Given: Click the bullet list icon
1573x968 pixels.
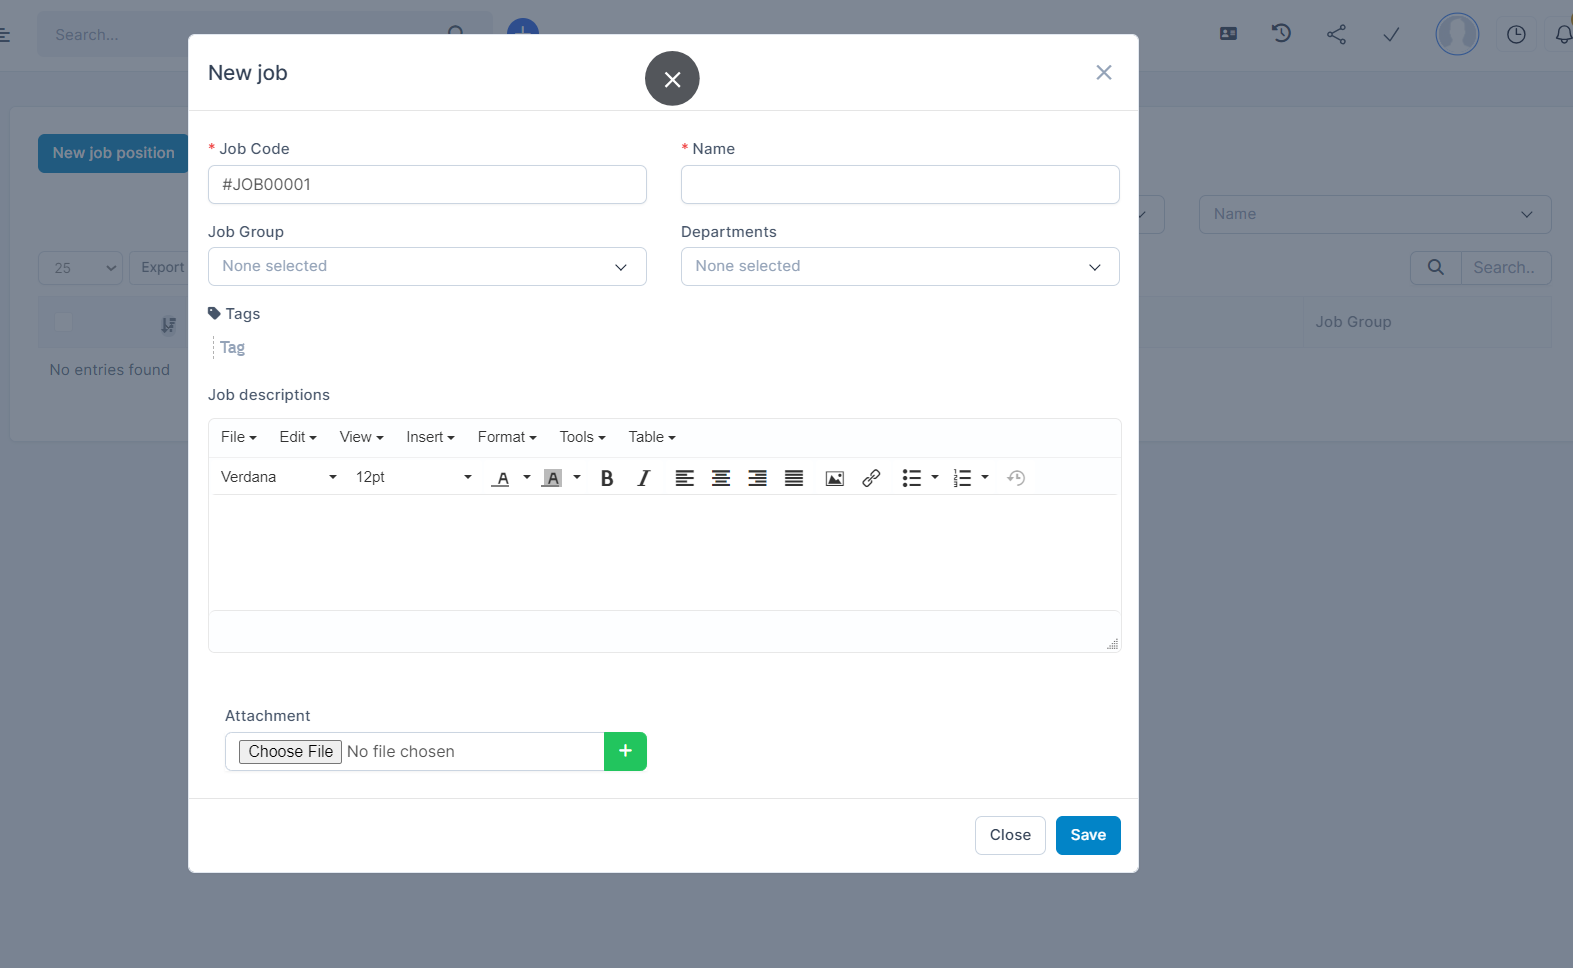Looking at the screenshot, I should click(911, 478).
